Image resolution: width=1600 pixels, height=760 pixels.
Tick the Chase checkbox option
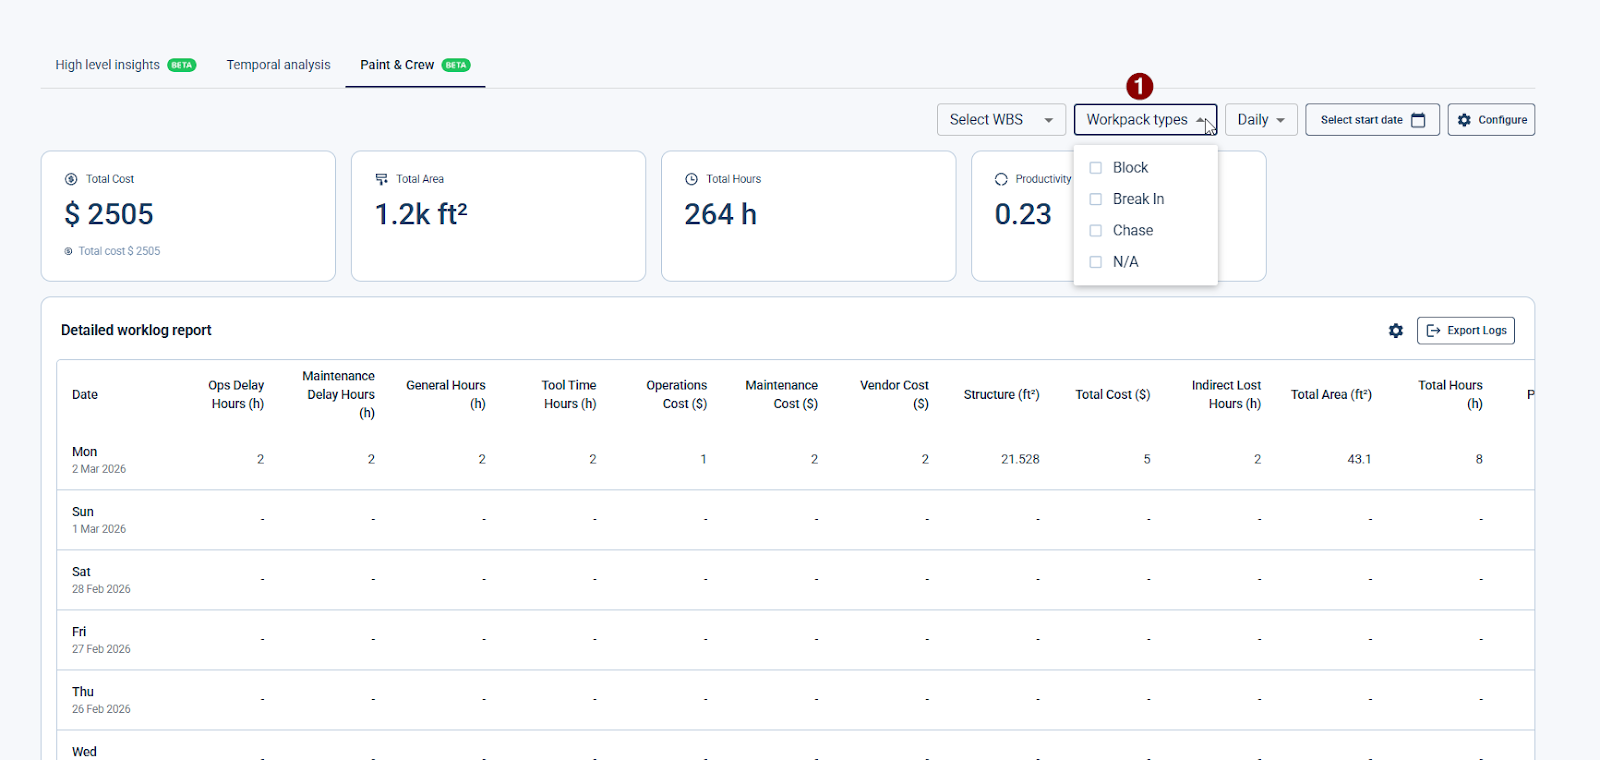point(1096,231)
